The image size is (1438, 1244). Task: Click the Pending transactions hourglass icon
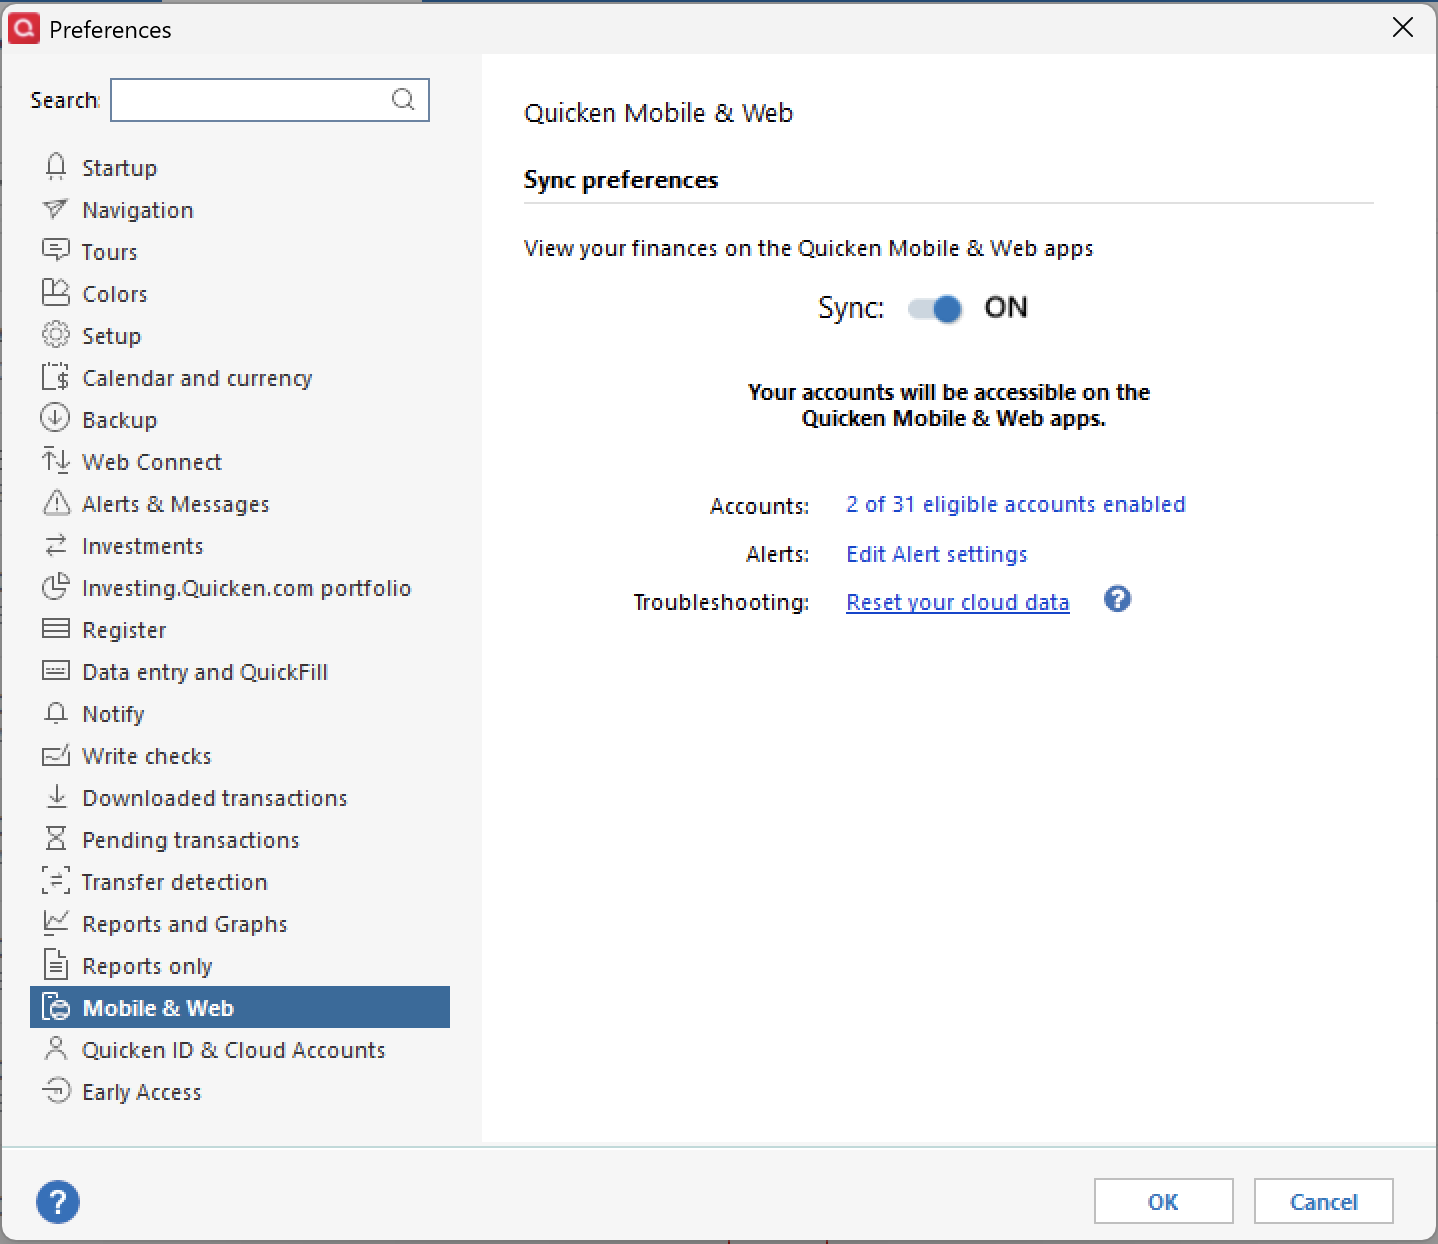(x=56, y=839)
